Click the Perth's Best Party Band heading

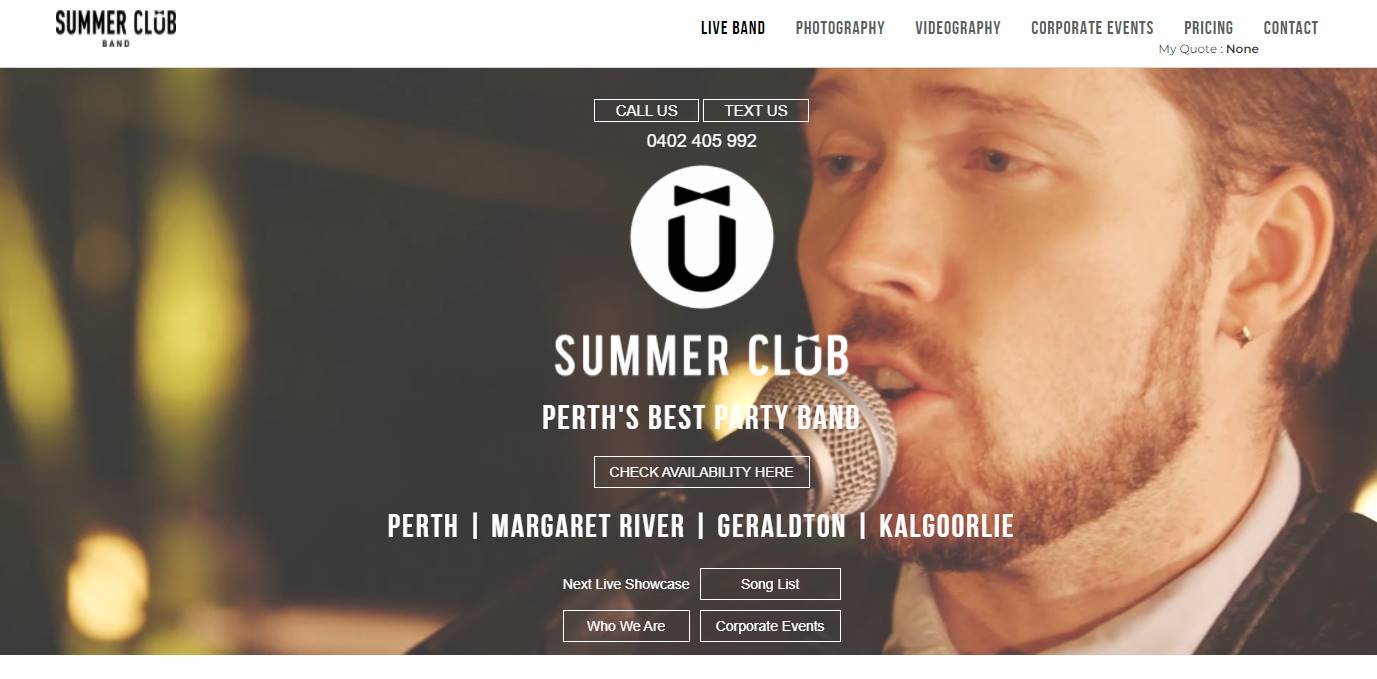click(x=701, y=417)
